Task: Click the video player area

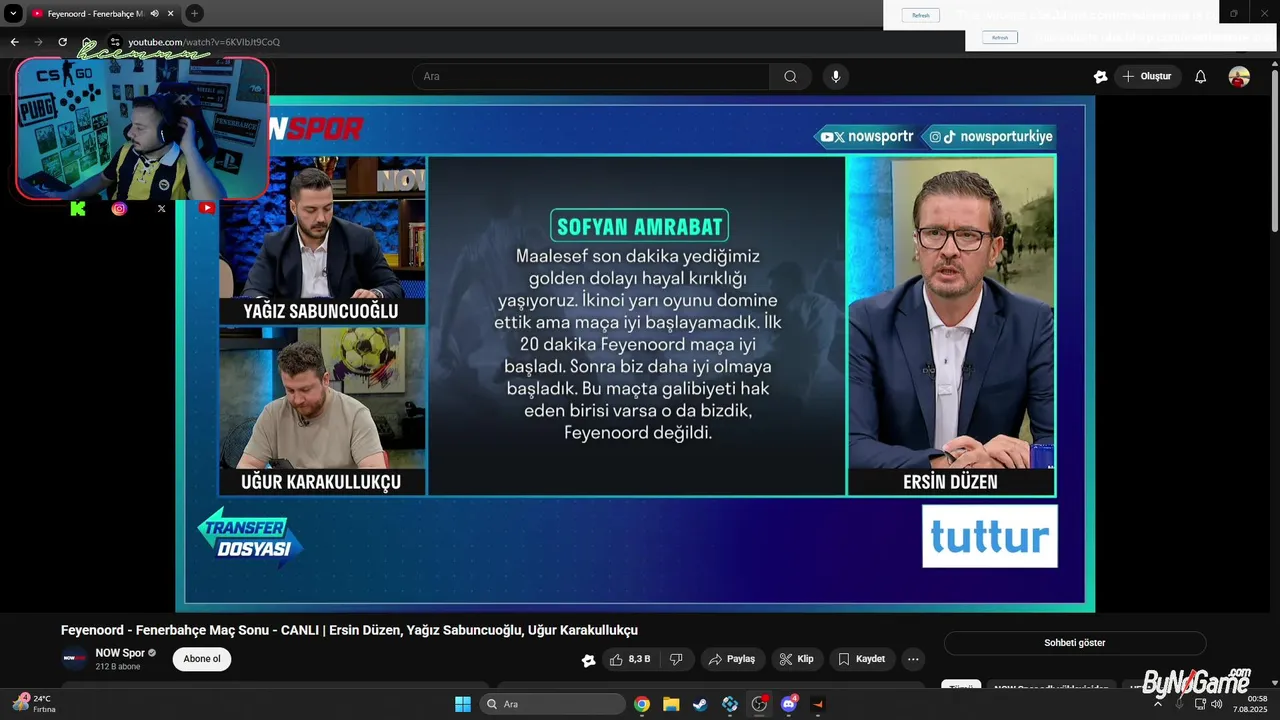Action: [635, 353]
